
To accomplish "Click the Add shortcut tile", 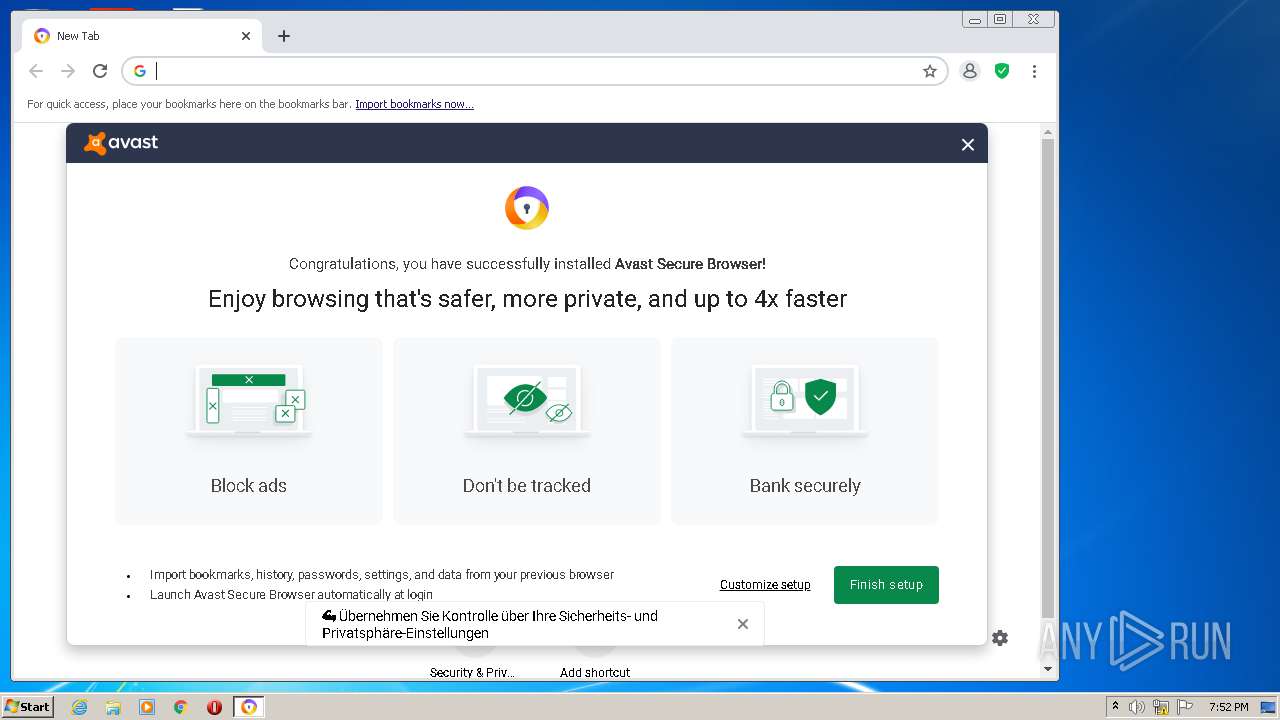I will tap(595, 672).
